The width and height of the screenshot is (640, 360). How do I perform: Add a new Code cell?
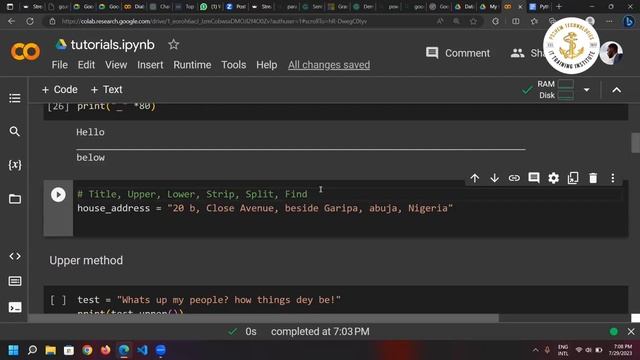[60, 89]
